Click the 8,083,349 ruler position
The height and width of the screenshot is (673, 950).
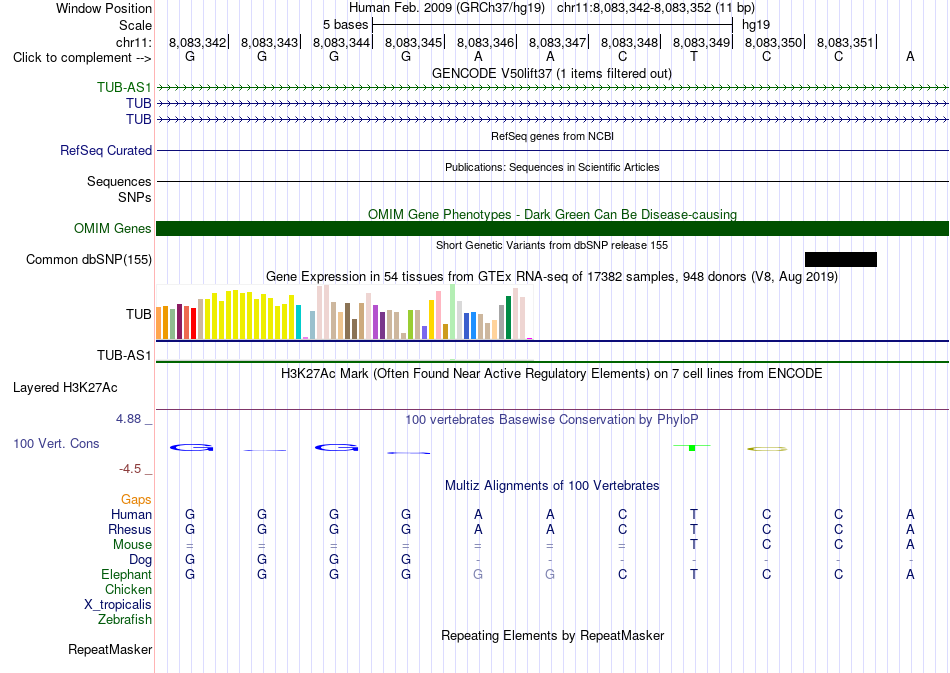[702, 42]
